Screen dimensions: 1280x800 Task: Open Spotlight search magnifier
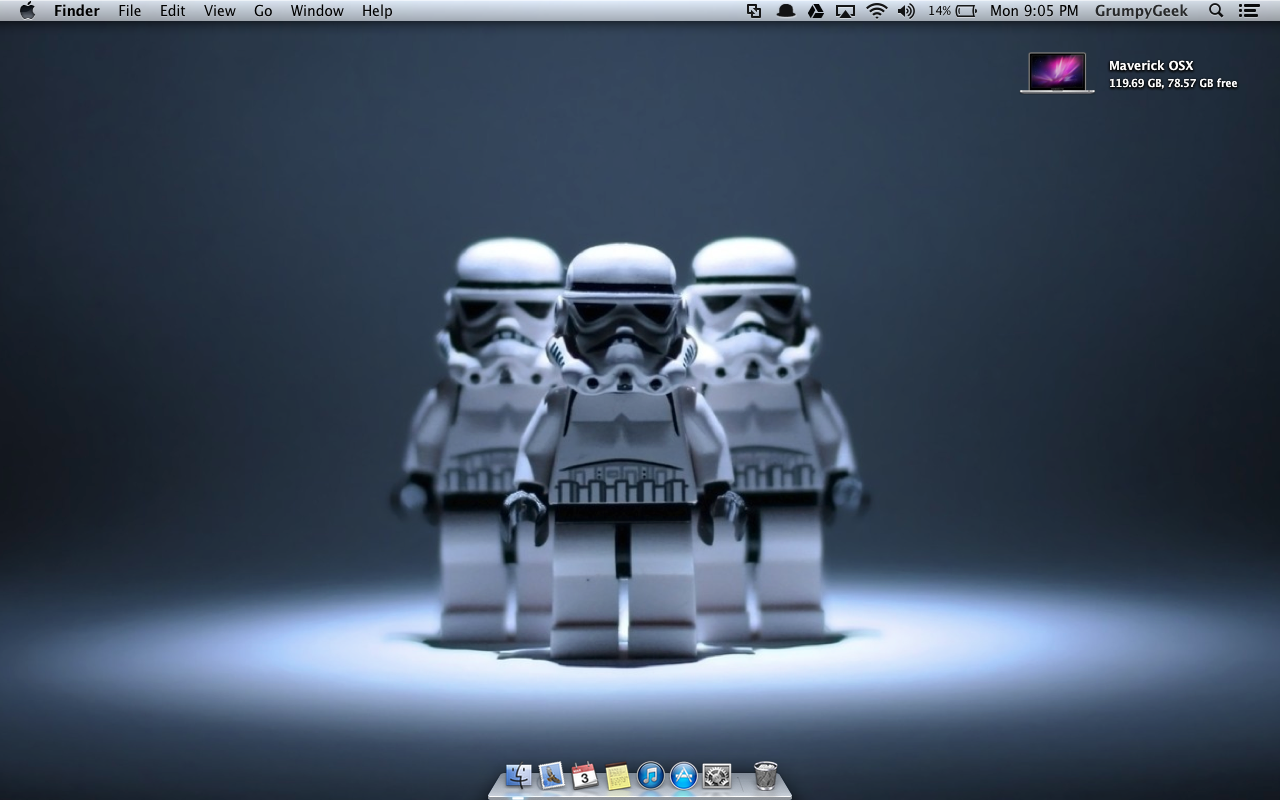1216,11
